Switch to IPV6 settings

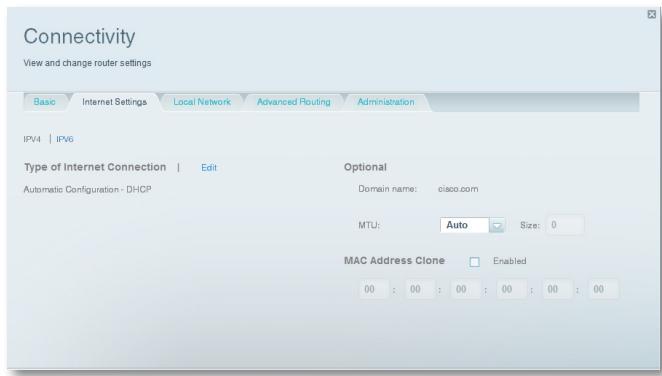65,139
